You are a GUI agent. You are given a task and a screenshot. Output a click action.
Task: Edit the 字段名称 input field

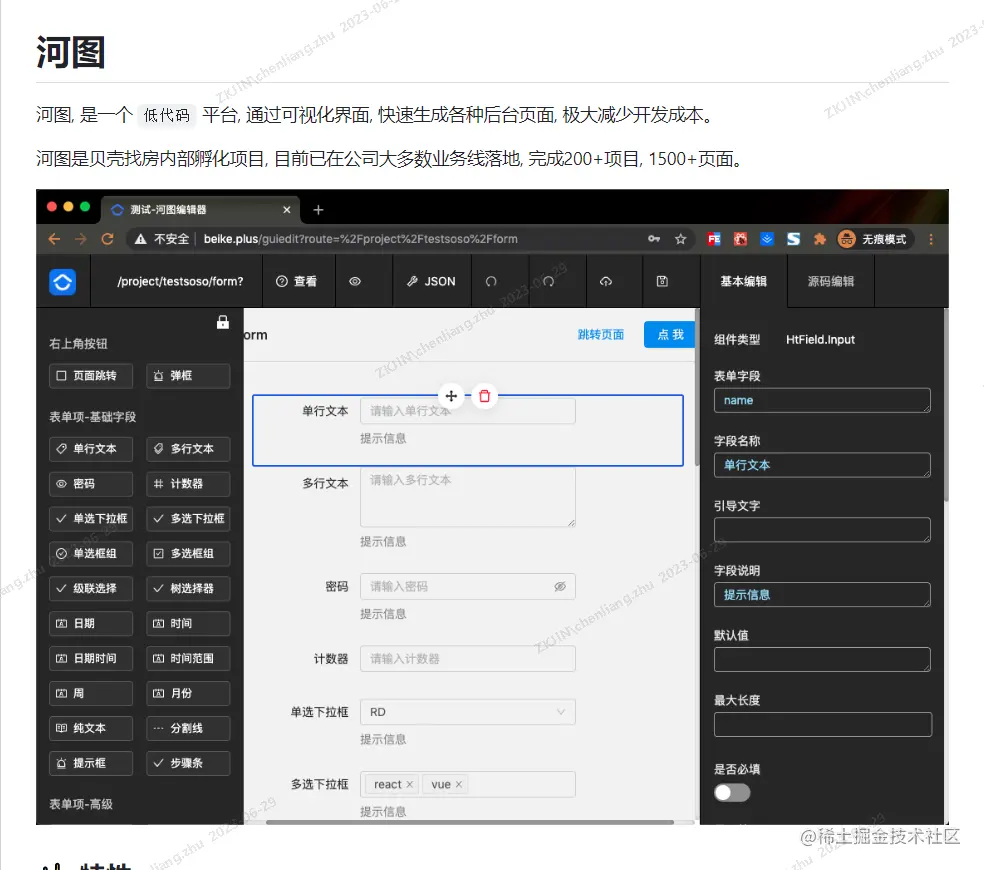click(822, 465)
